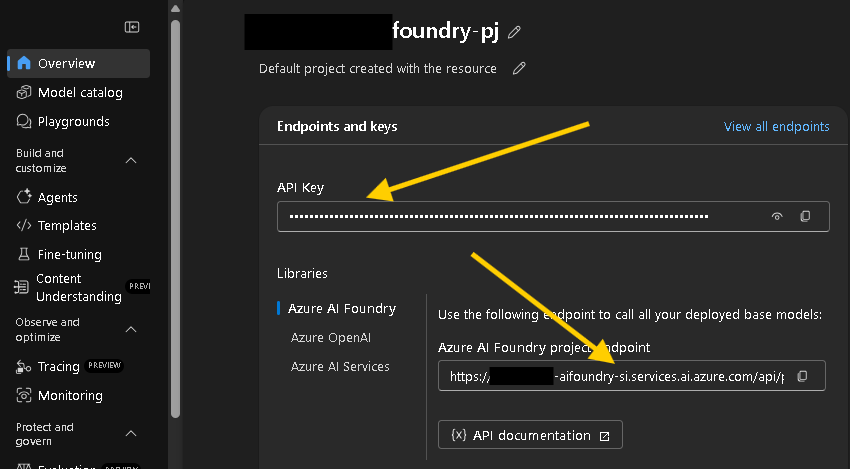Click the Content Understanding PREVIEW badge

(x=139, y=286)
